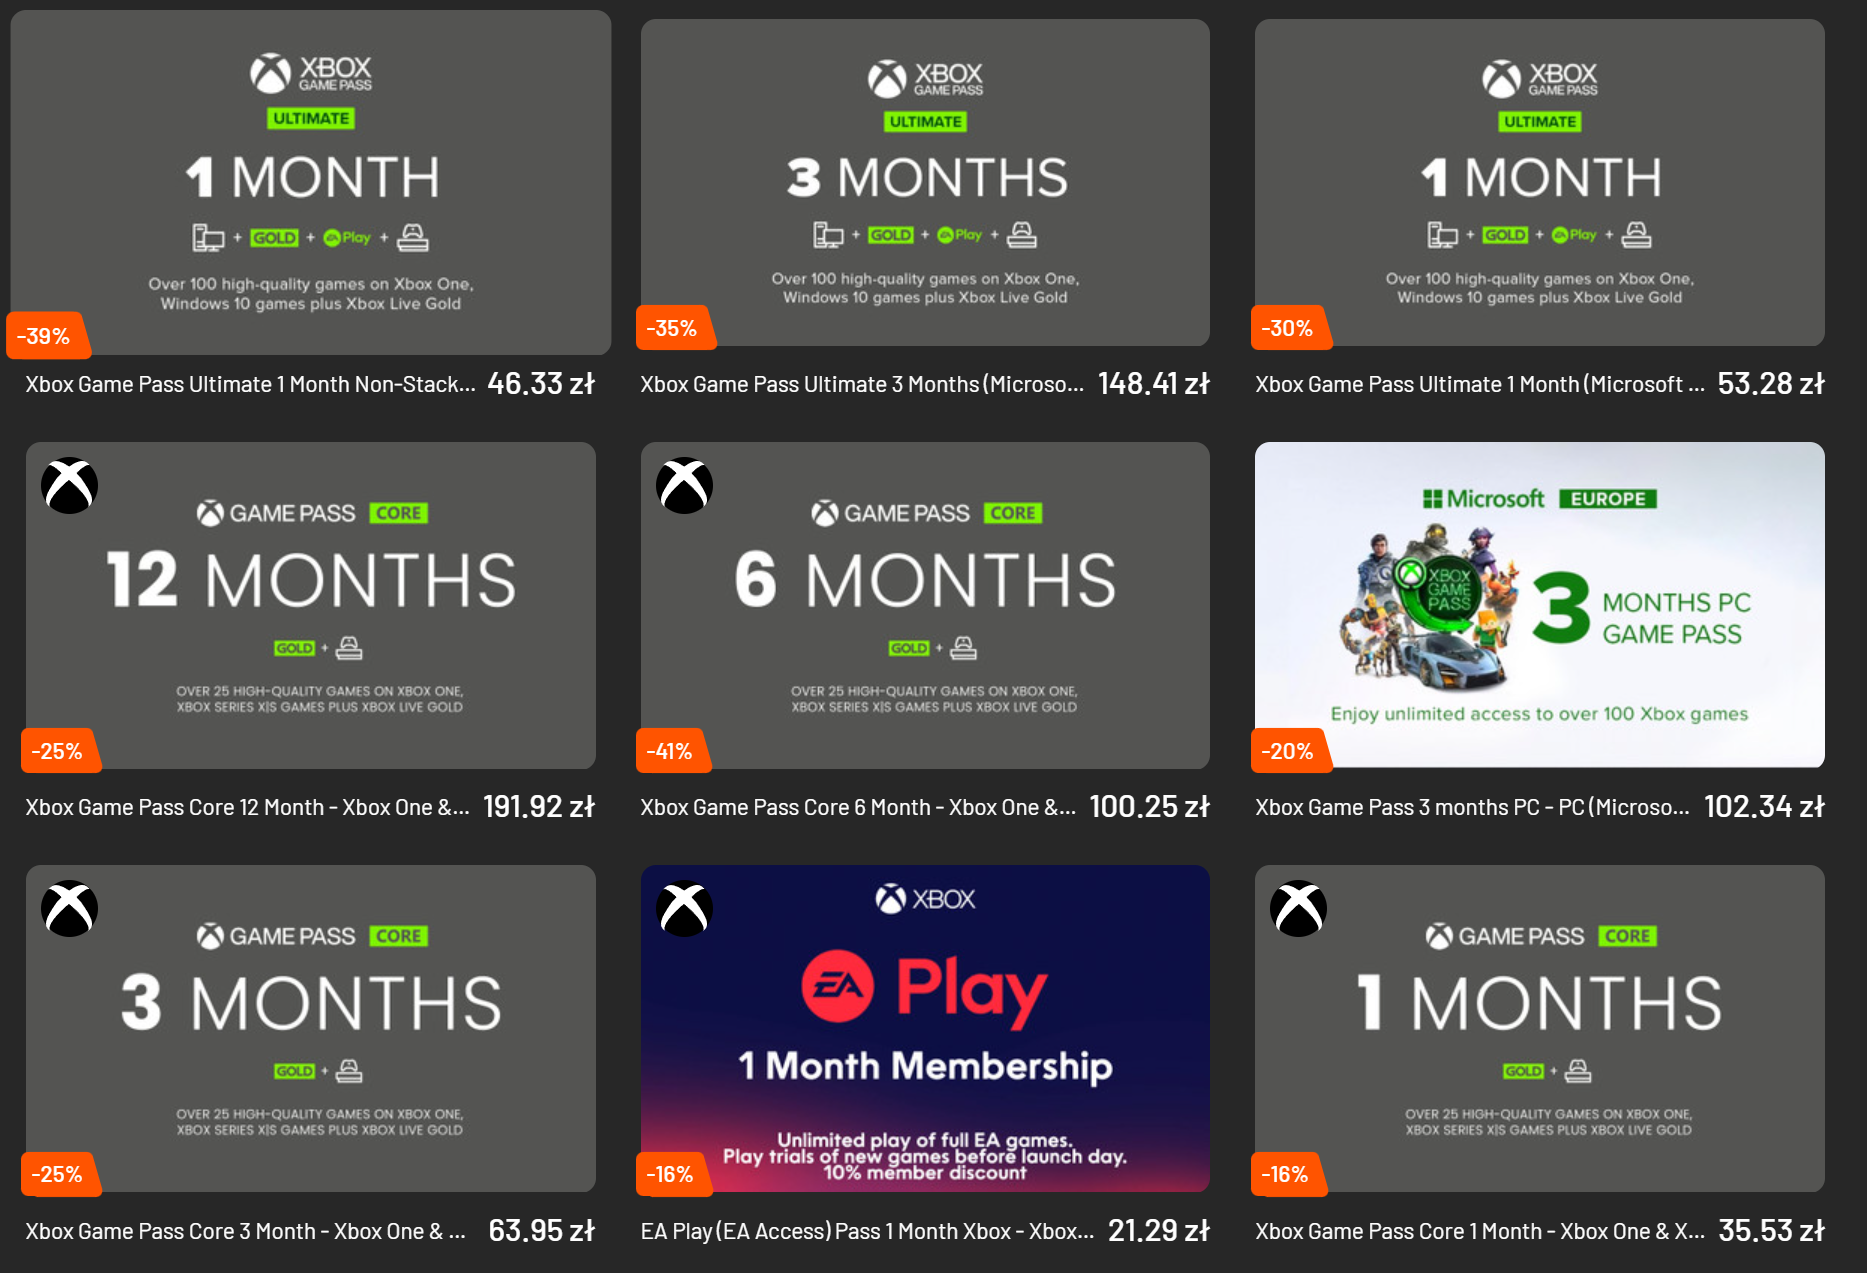
Task: Open Xbox Game Pass 3 months PC title
Action: click(1473, 807)
